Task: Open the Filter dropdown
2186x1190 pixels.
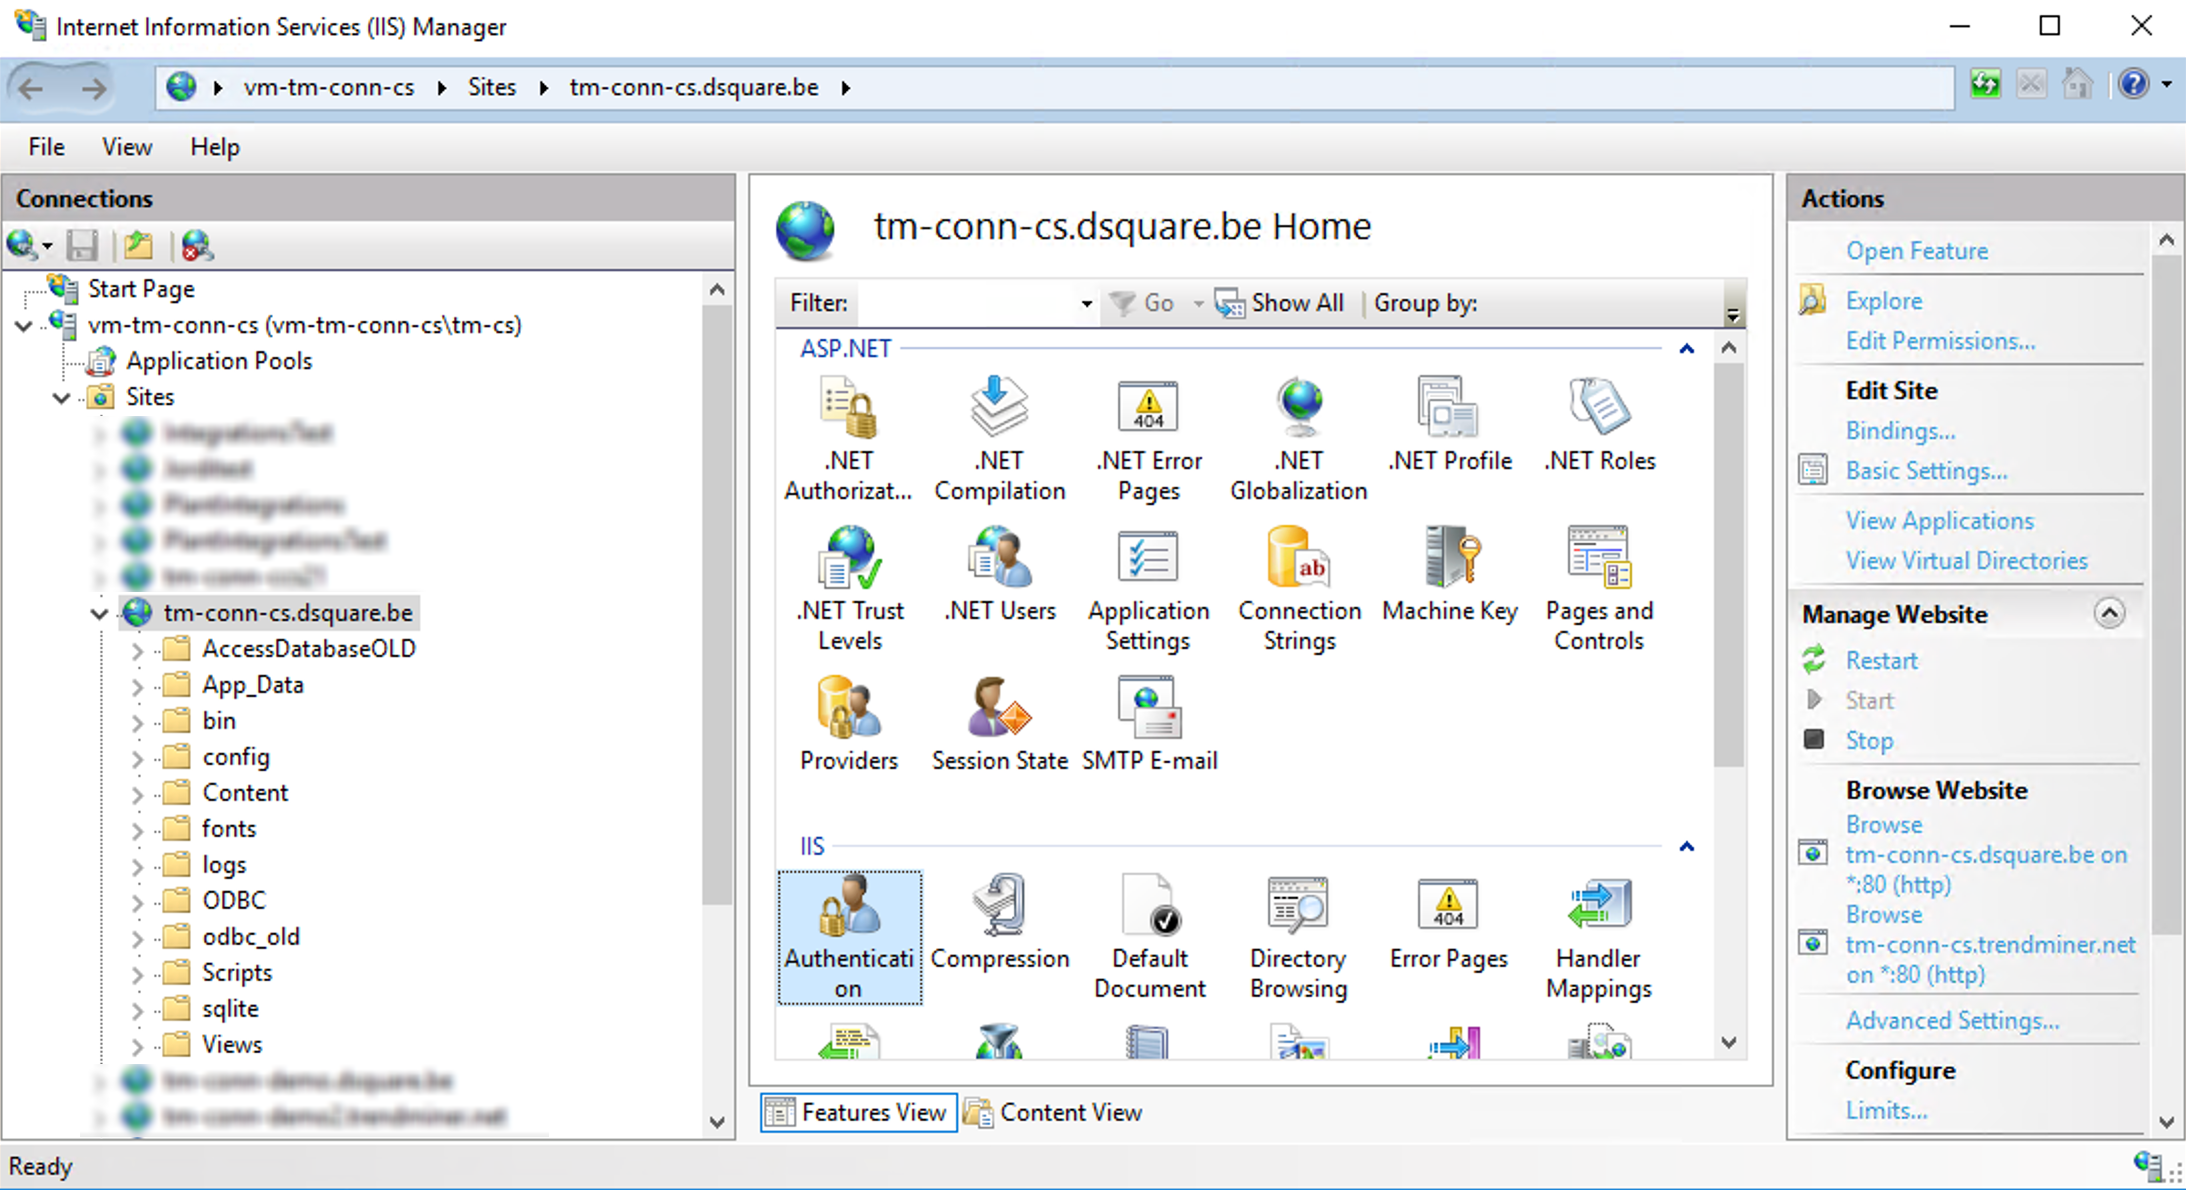Action: [1085, 303]
